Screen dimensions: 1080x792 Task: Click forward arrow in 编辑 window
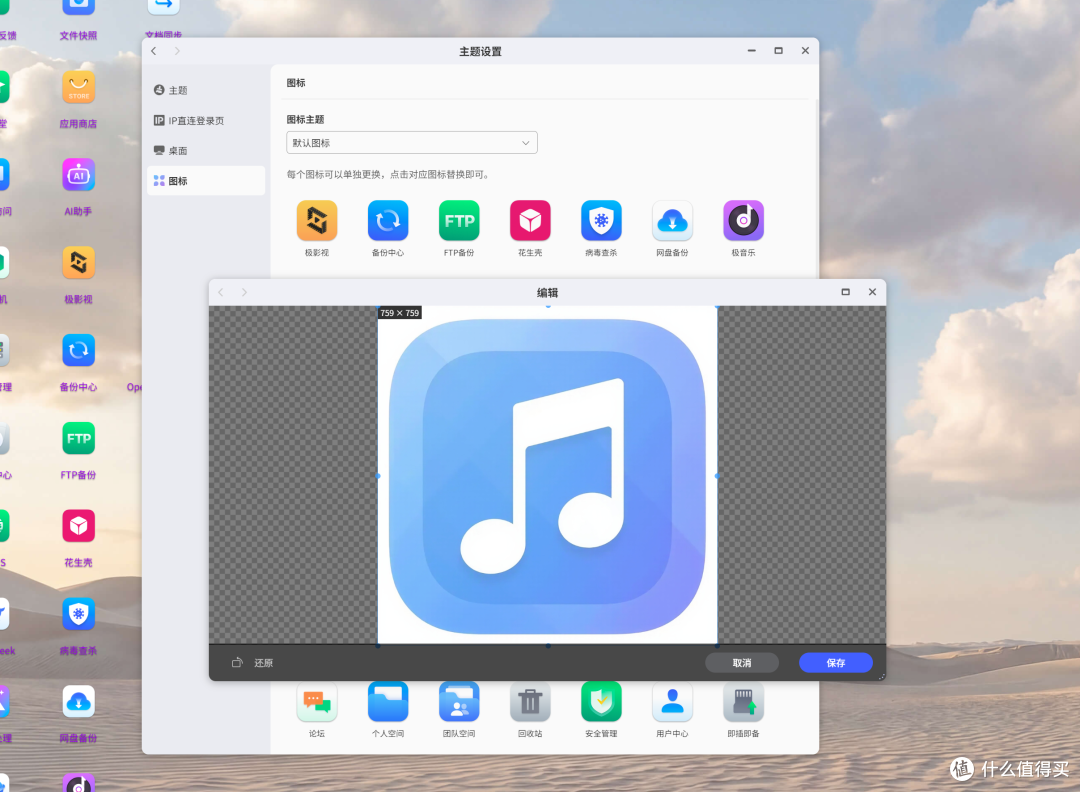[x=245, y=292]
